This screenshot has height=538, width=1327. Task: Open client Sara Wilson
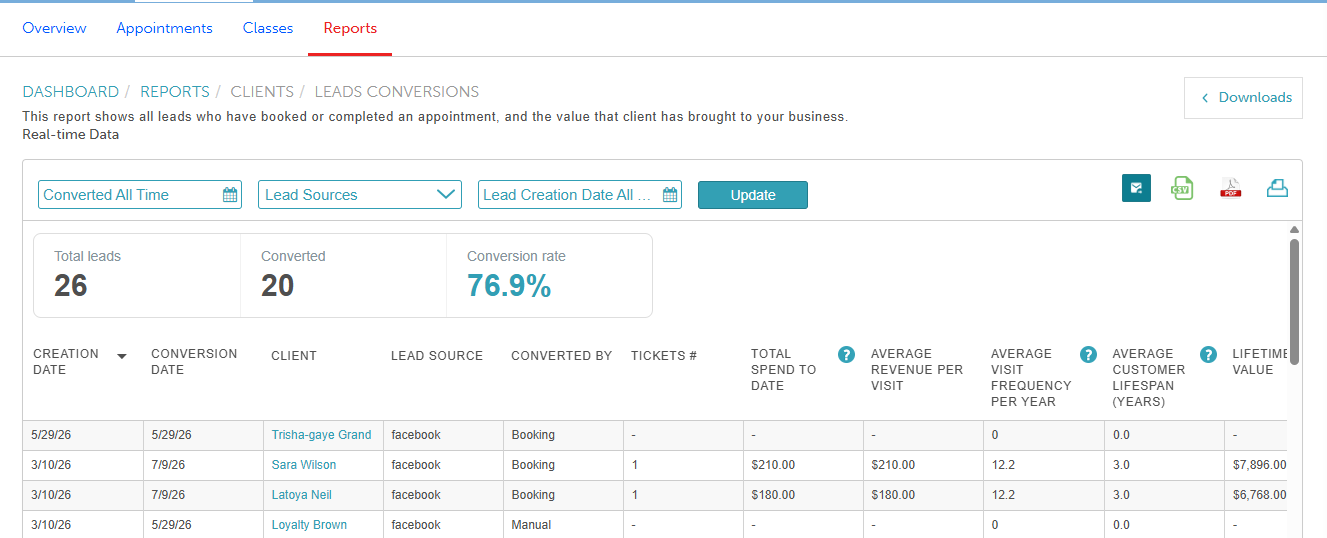[304, 465]
